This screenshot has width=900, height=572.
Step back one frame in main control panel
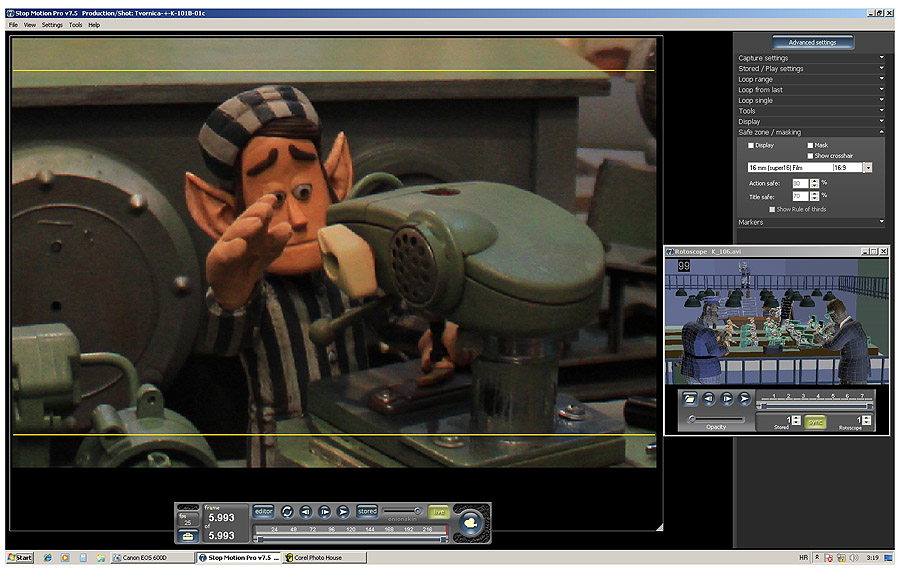click(306, 511)
